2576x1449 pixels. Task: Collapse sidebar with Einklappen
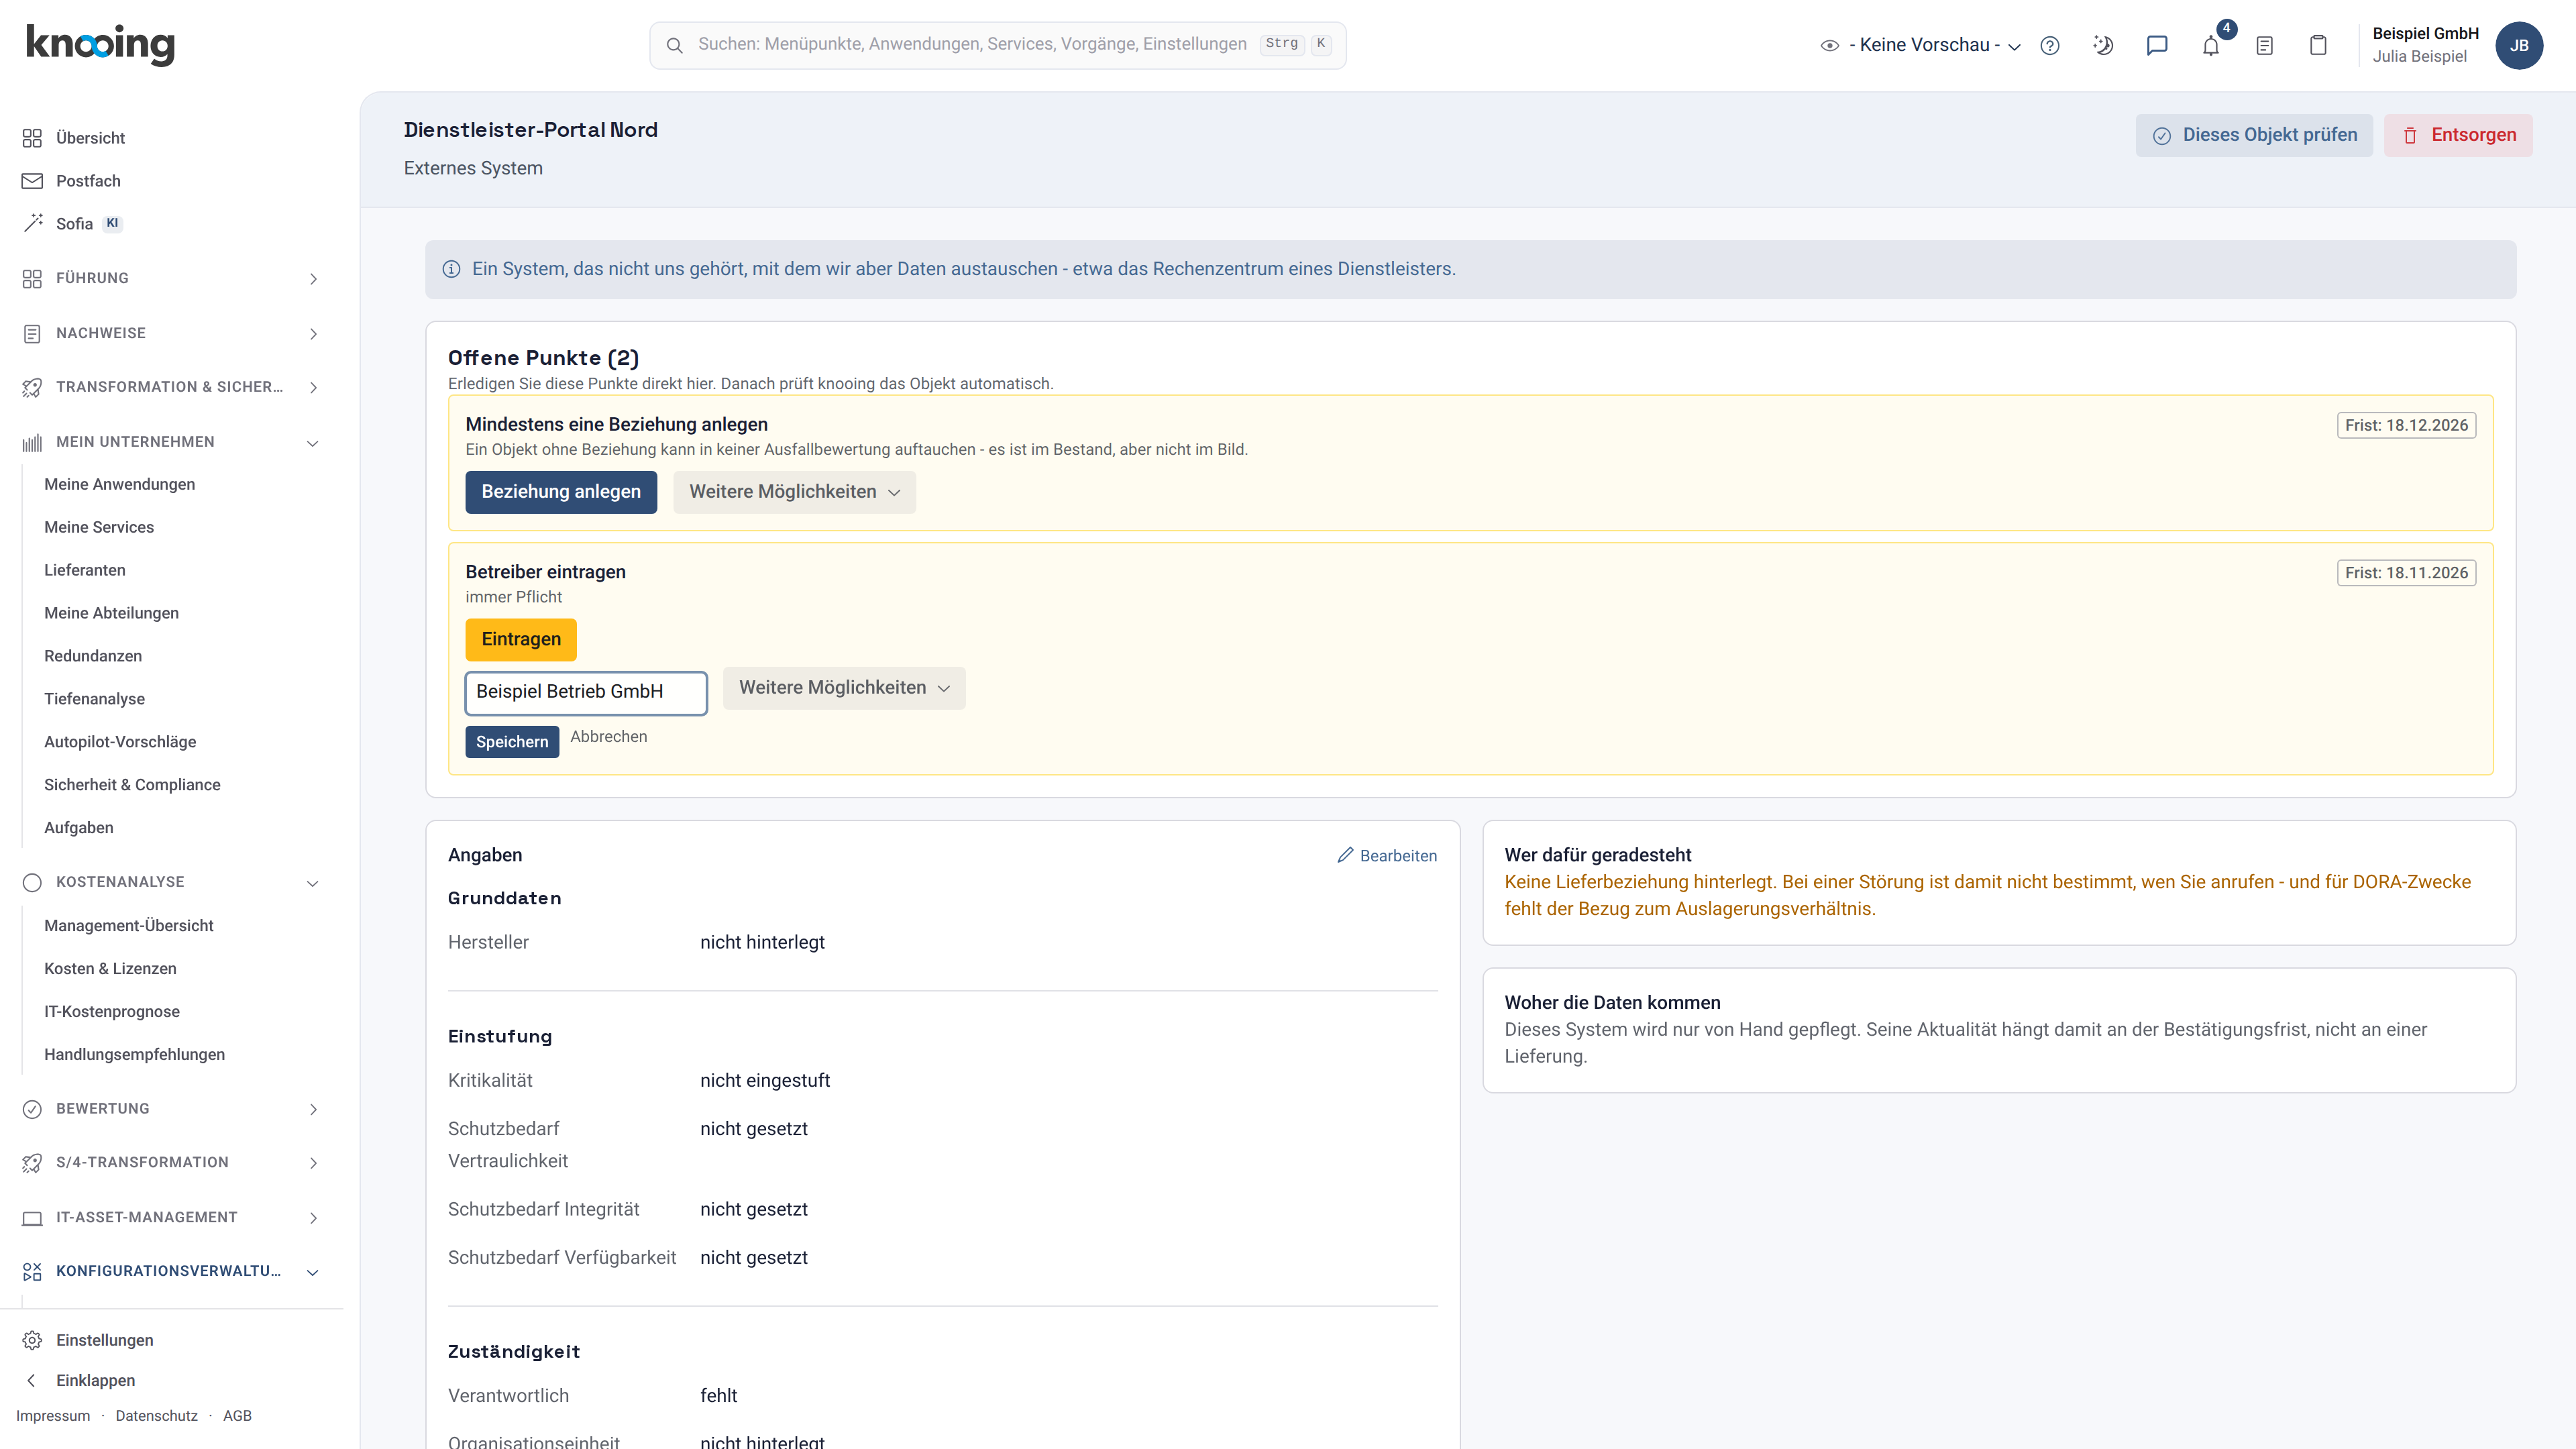pyautogui.click(x=95, y=1380)
